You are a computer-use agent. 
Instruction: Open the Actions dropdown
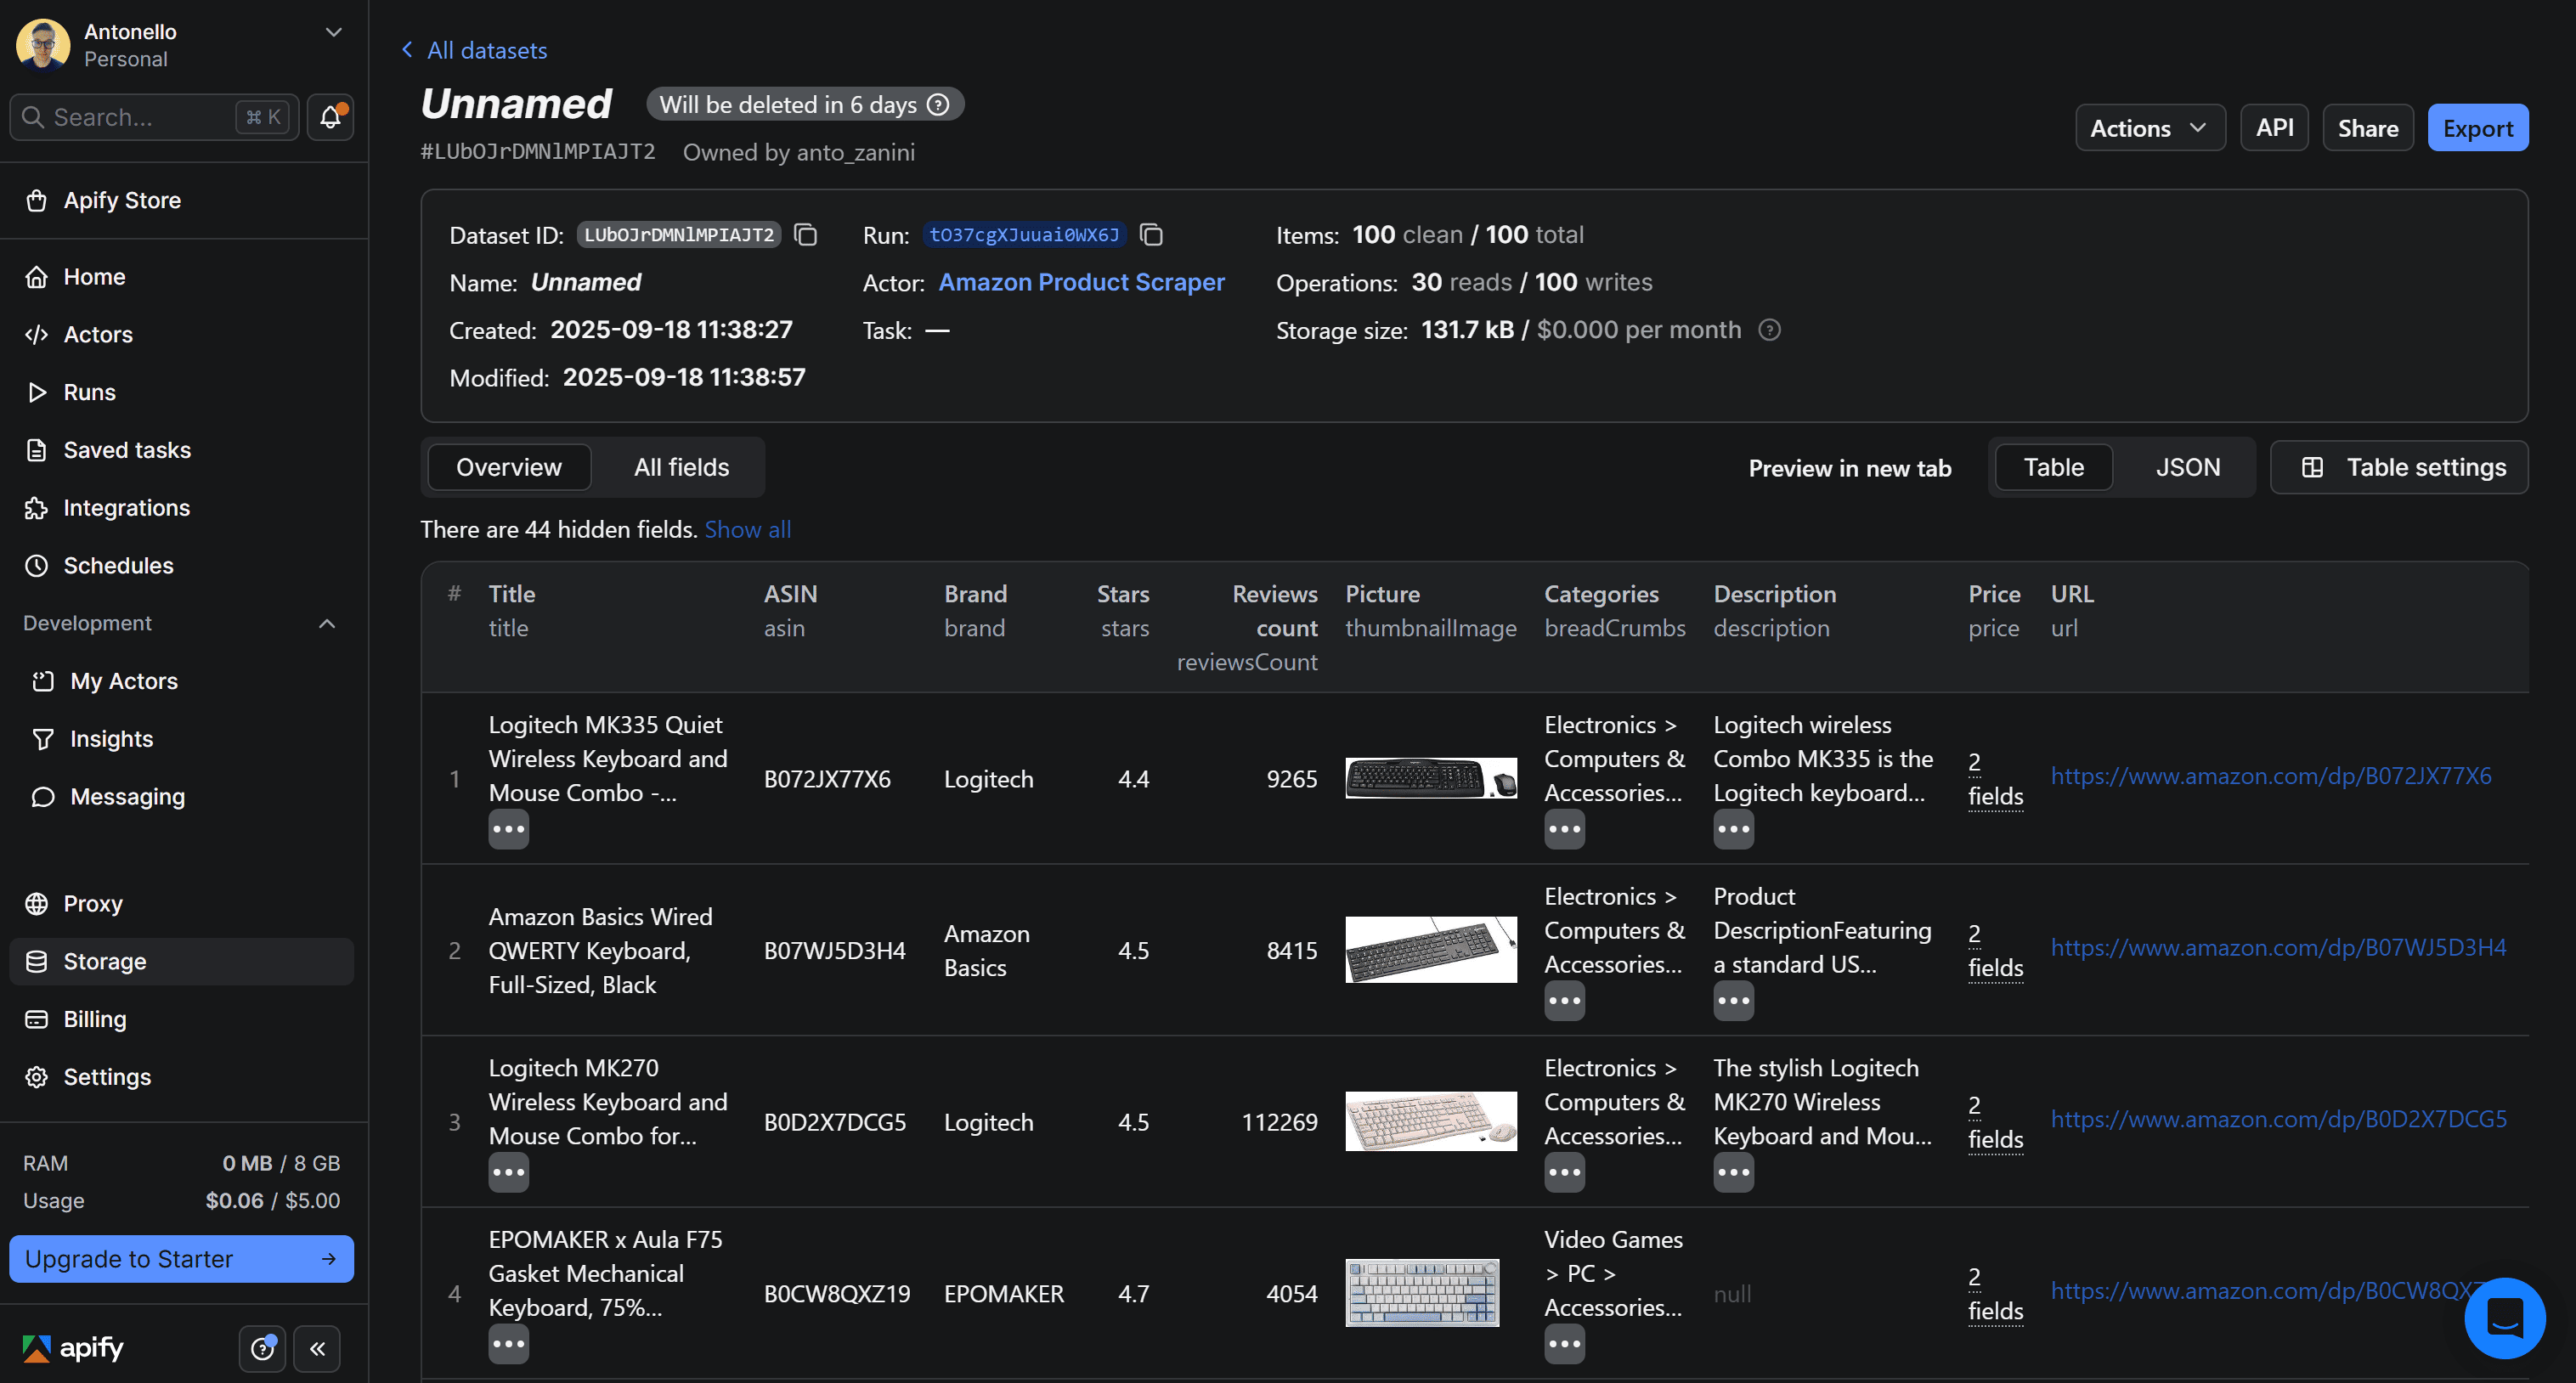point(2149,128)
